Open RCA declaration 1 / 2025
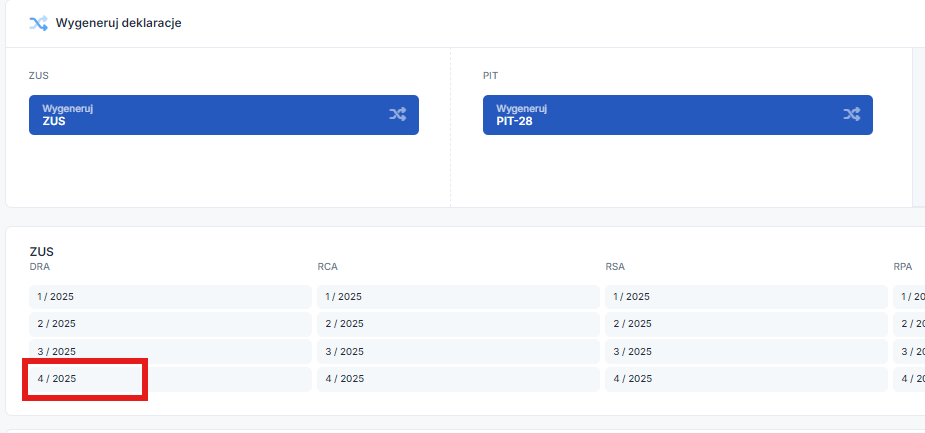The width and height of the screenshot is (925, 433). pos(458,297)
